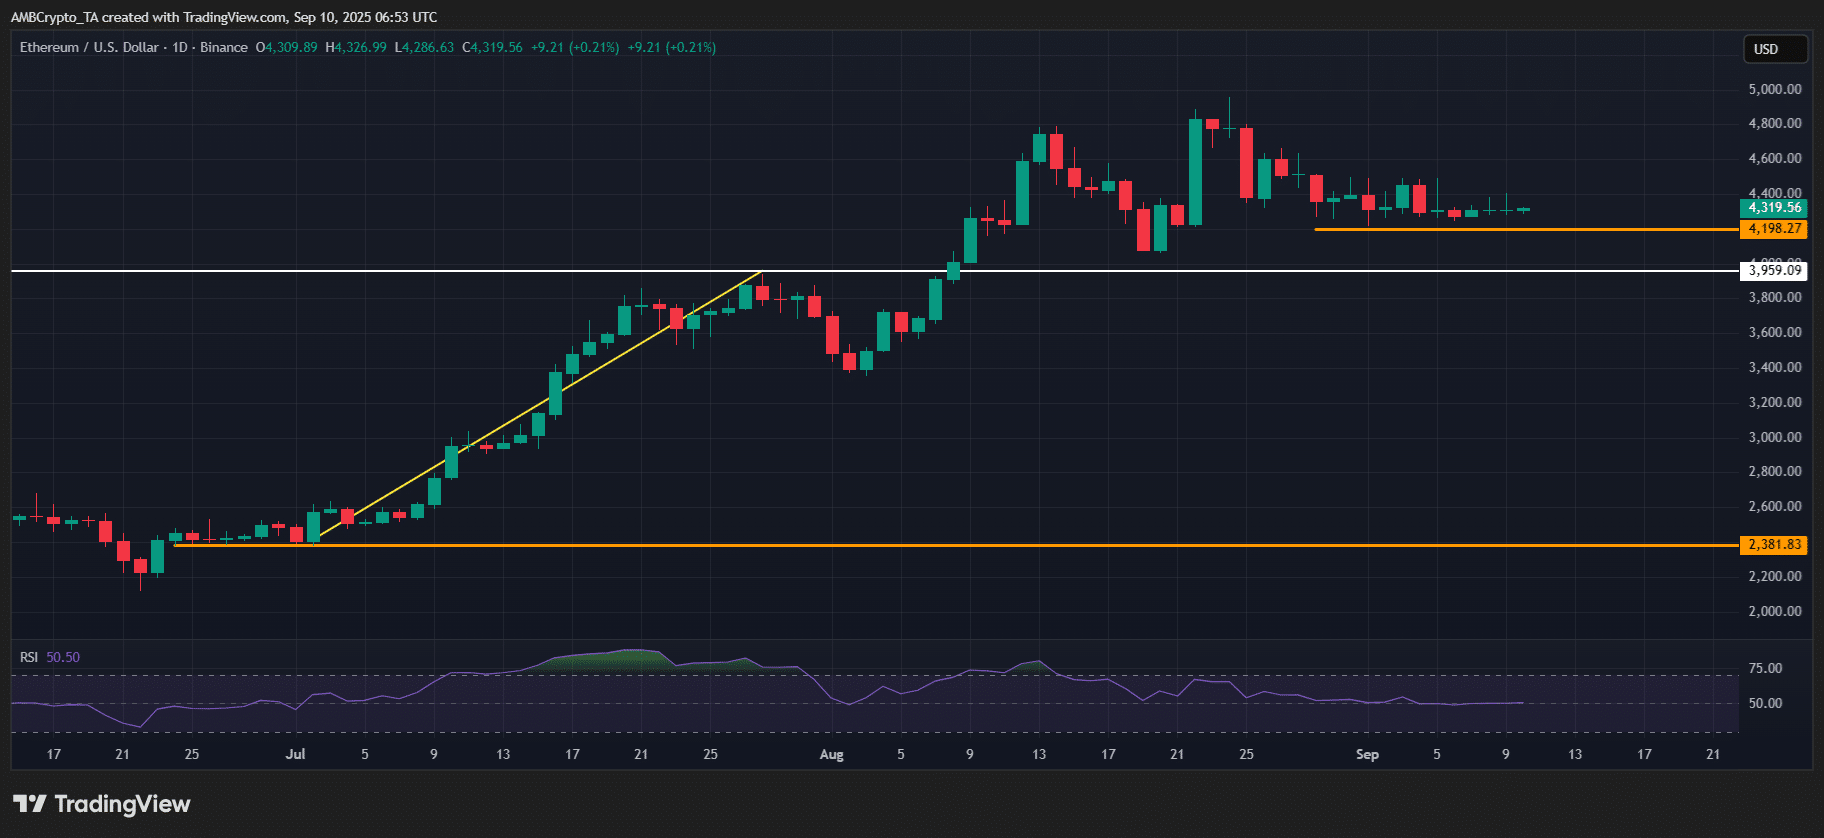Click the low price L4,286.63 value
1824x838 pixels.
point(424,47)
